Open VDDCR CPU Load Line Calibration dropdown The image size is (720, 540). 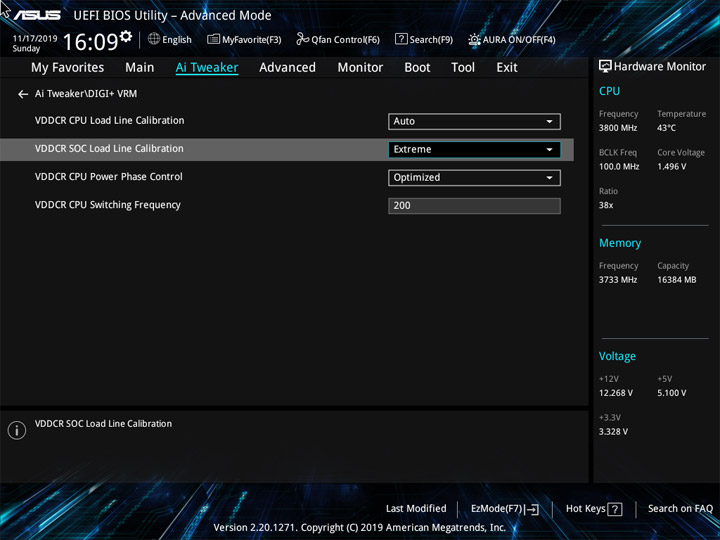point(474,122)
